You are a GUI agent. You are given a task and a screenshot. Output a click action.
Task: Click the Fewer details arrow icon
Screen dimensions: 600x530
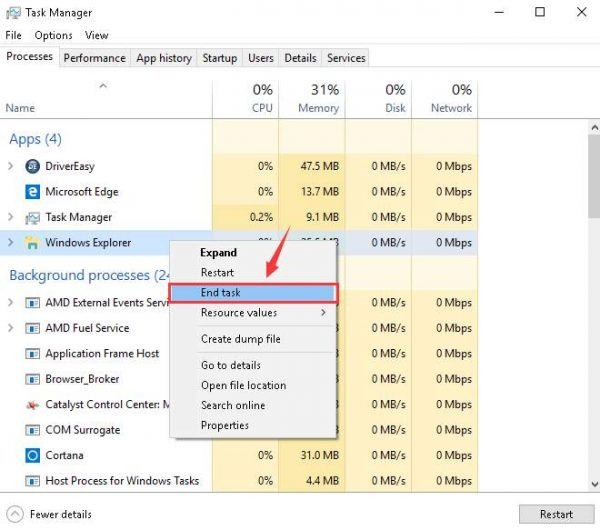coord(15,514)
